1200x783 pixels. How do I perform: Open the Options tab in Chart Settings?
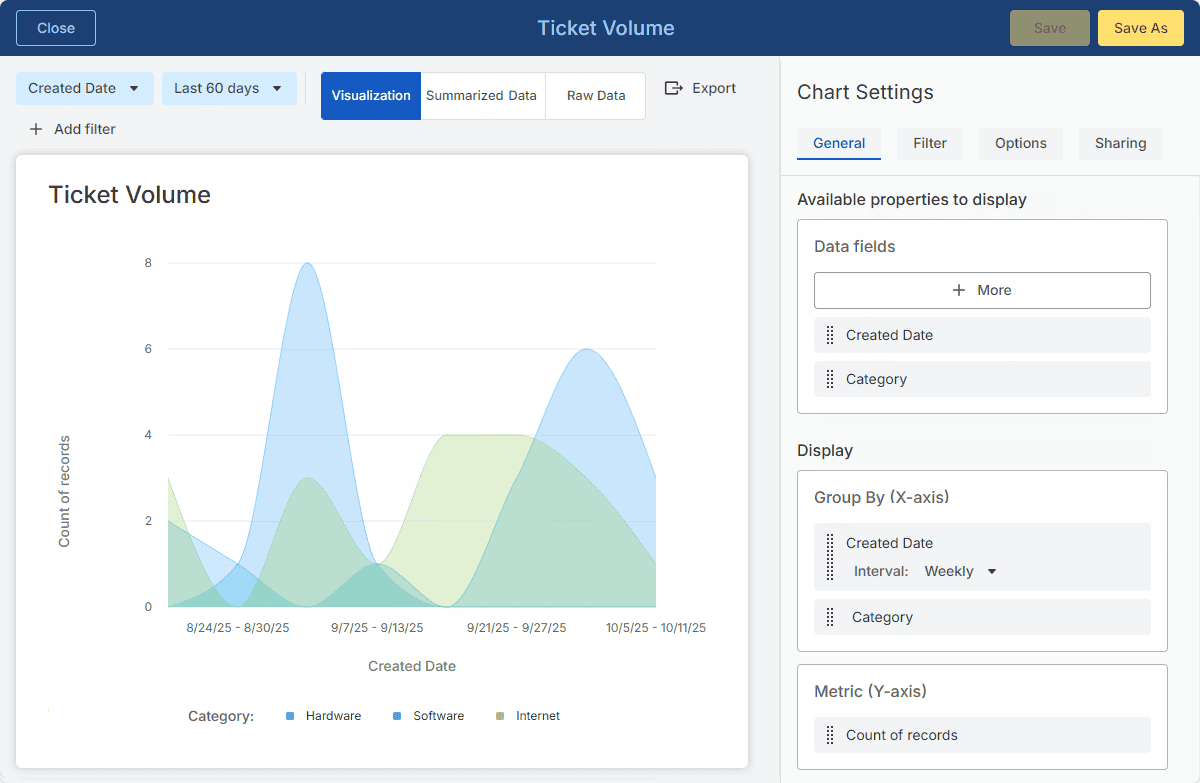tap(1020, 143)
